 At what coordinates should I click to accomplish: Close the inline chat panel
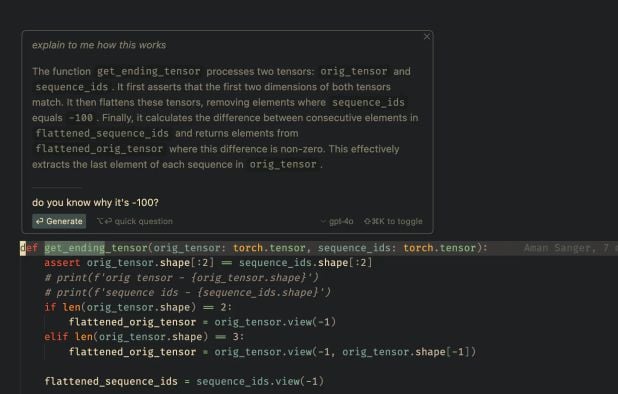427,37
